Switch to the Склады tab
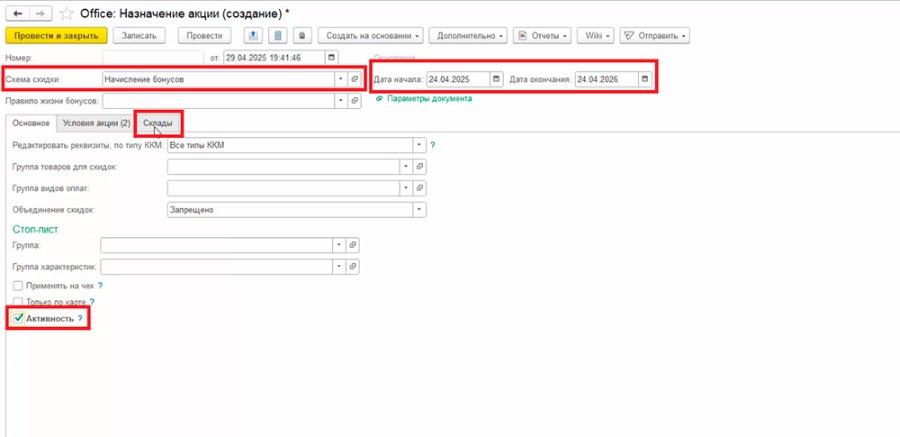 tap(158, 123)
